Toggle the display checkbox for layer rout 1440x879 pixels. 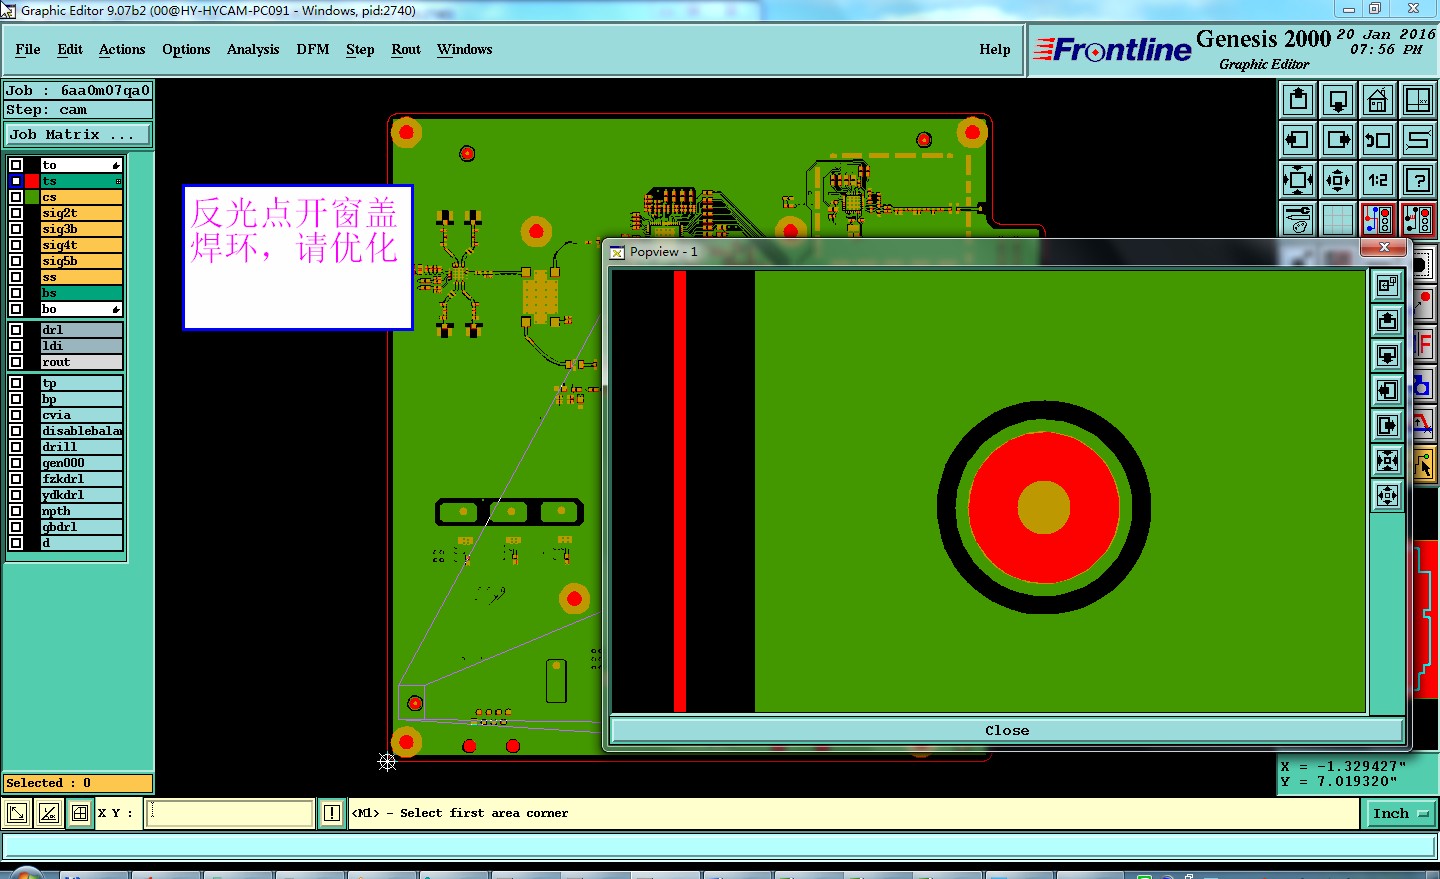tap(16, 362)
